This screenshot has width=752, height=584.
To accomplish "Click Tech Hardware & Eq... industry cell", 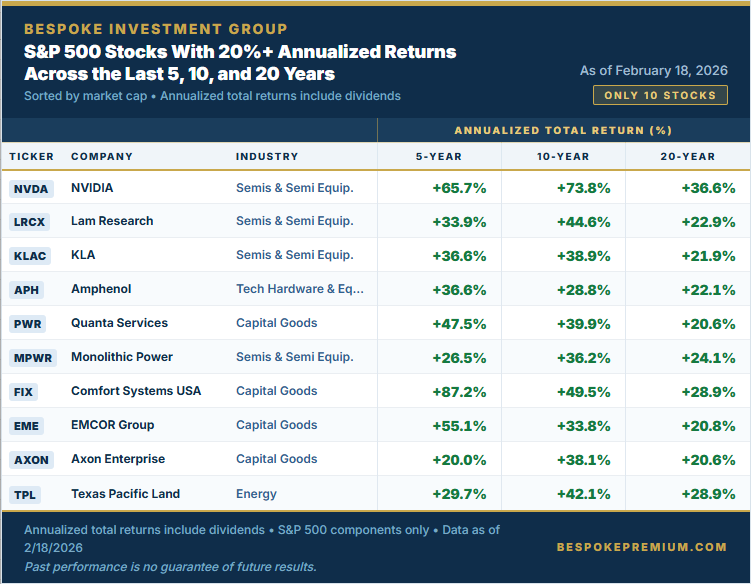I will pyautogui.click(x=300, y=289).
